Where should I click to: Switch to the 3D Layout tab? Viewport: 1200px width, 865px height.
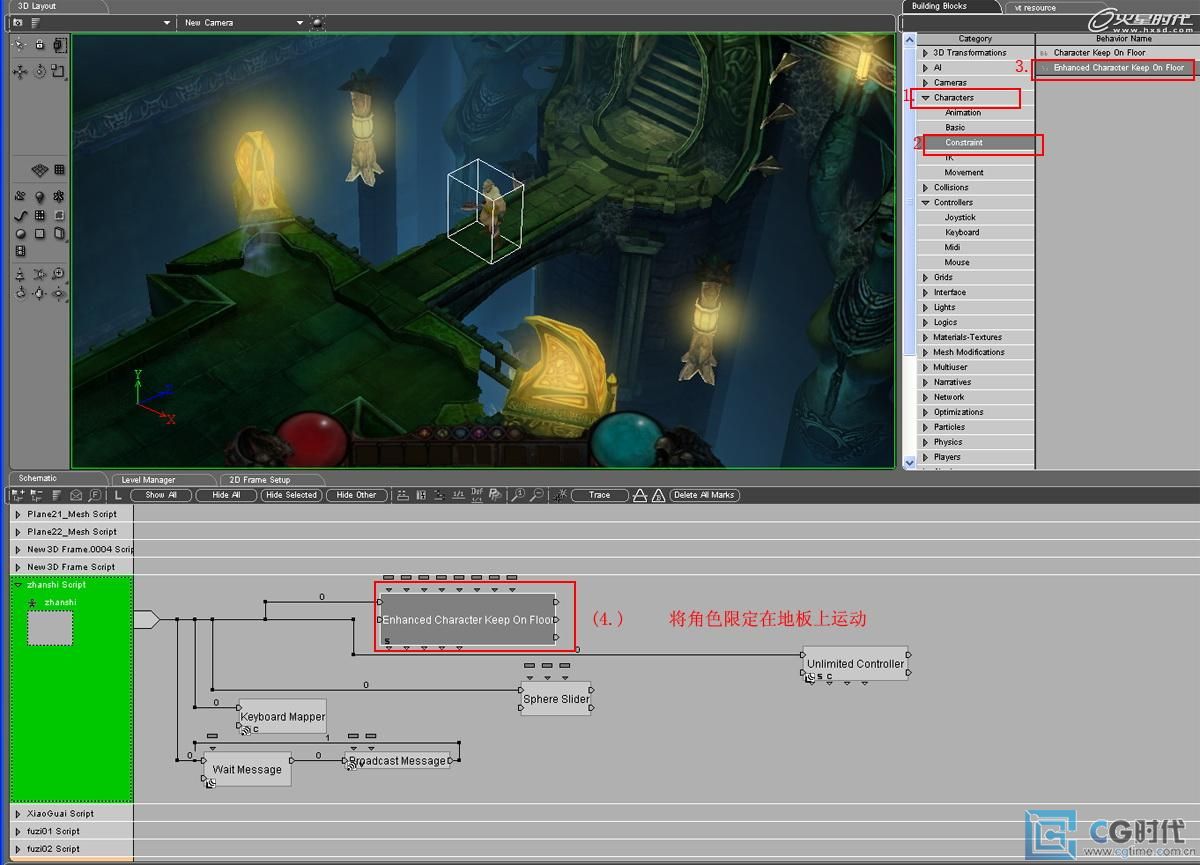tap(37, 6)
